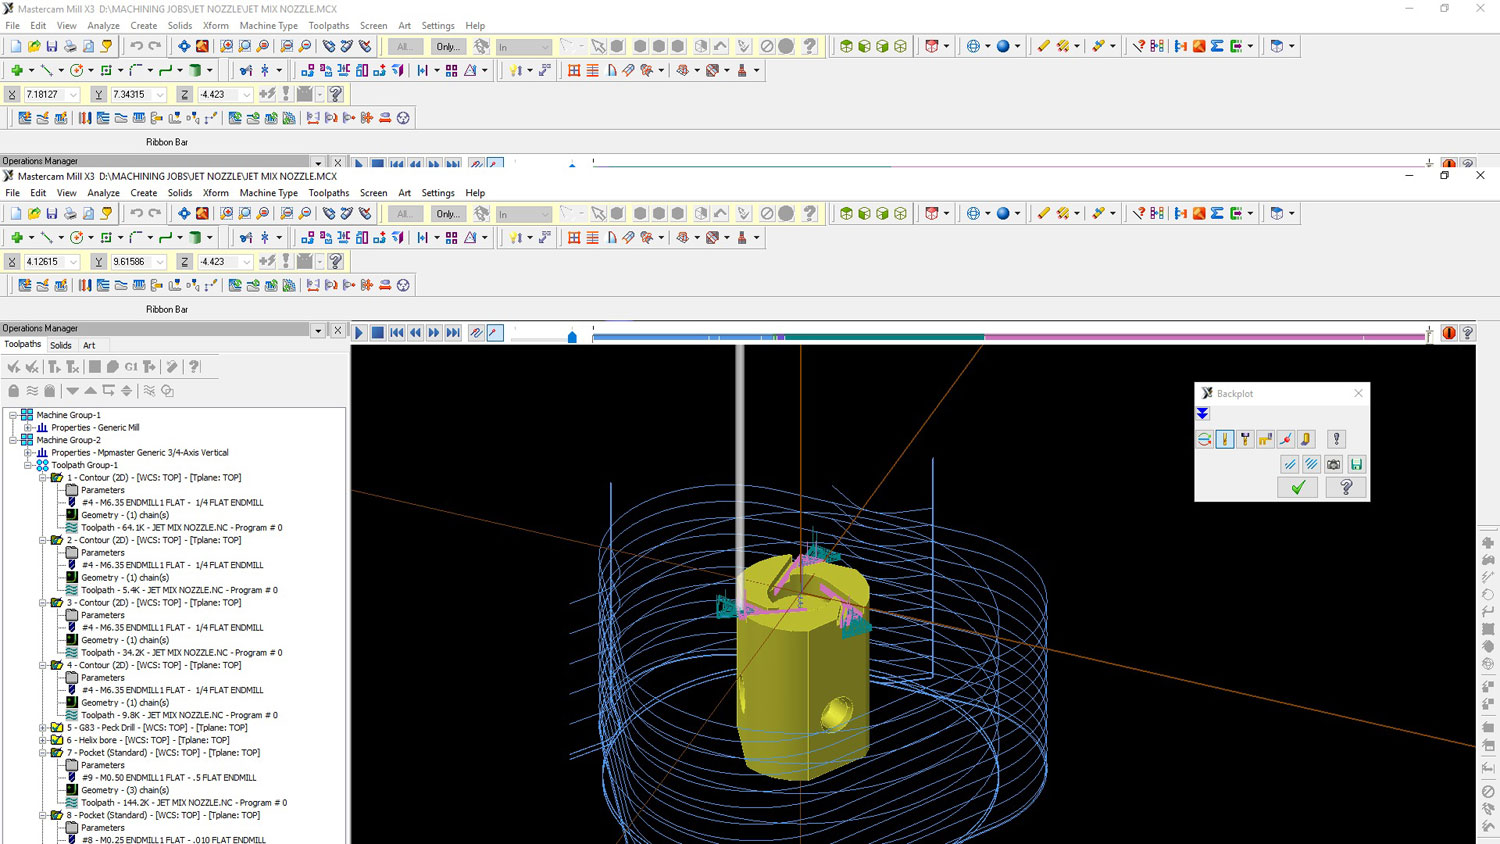Click red Set stop conditions icon on playback bar

point(1449,332)
